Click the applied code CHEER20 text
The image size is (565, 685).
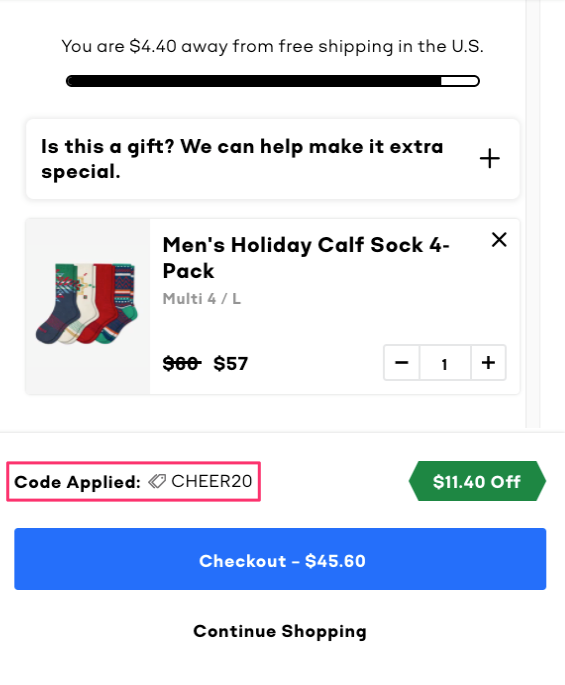pyautogui.click(x=212, y=481)
